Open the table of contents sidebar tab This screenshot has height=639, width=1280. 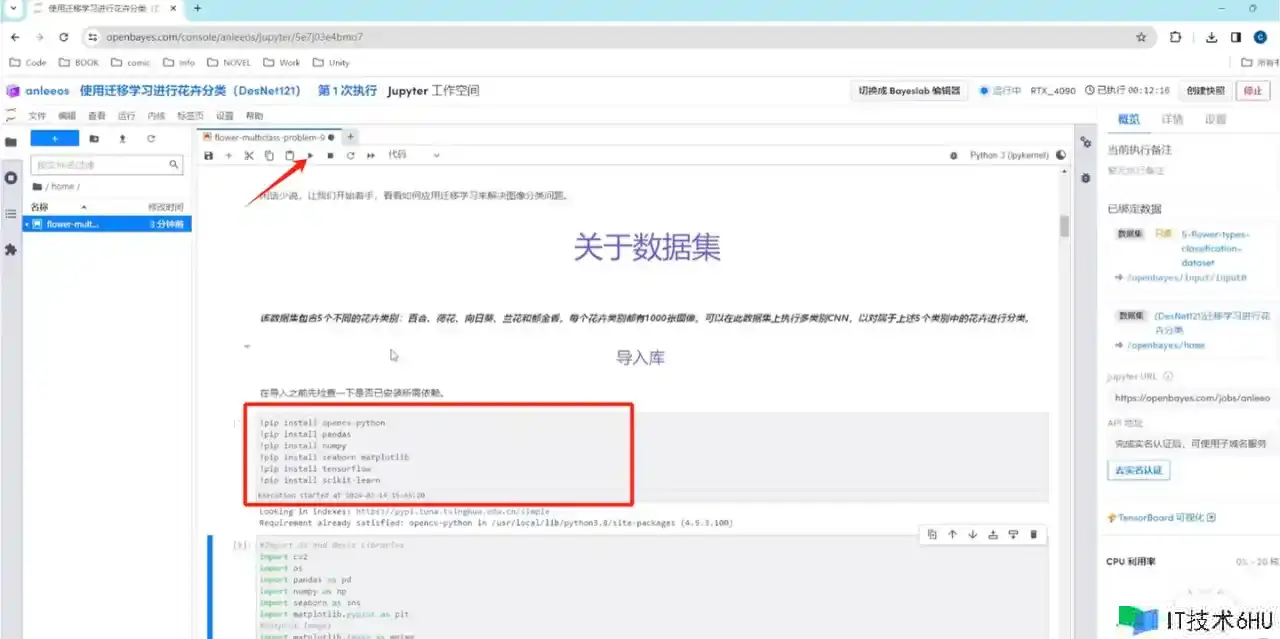point(11,214)
